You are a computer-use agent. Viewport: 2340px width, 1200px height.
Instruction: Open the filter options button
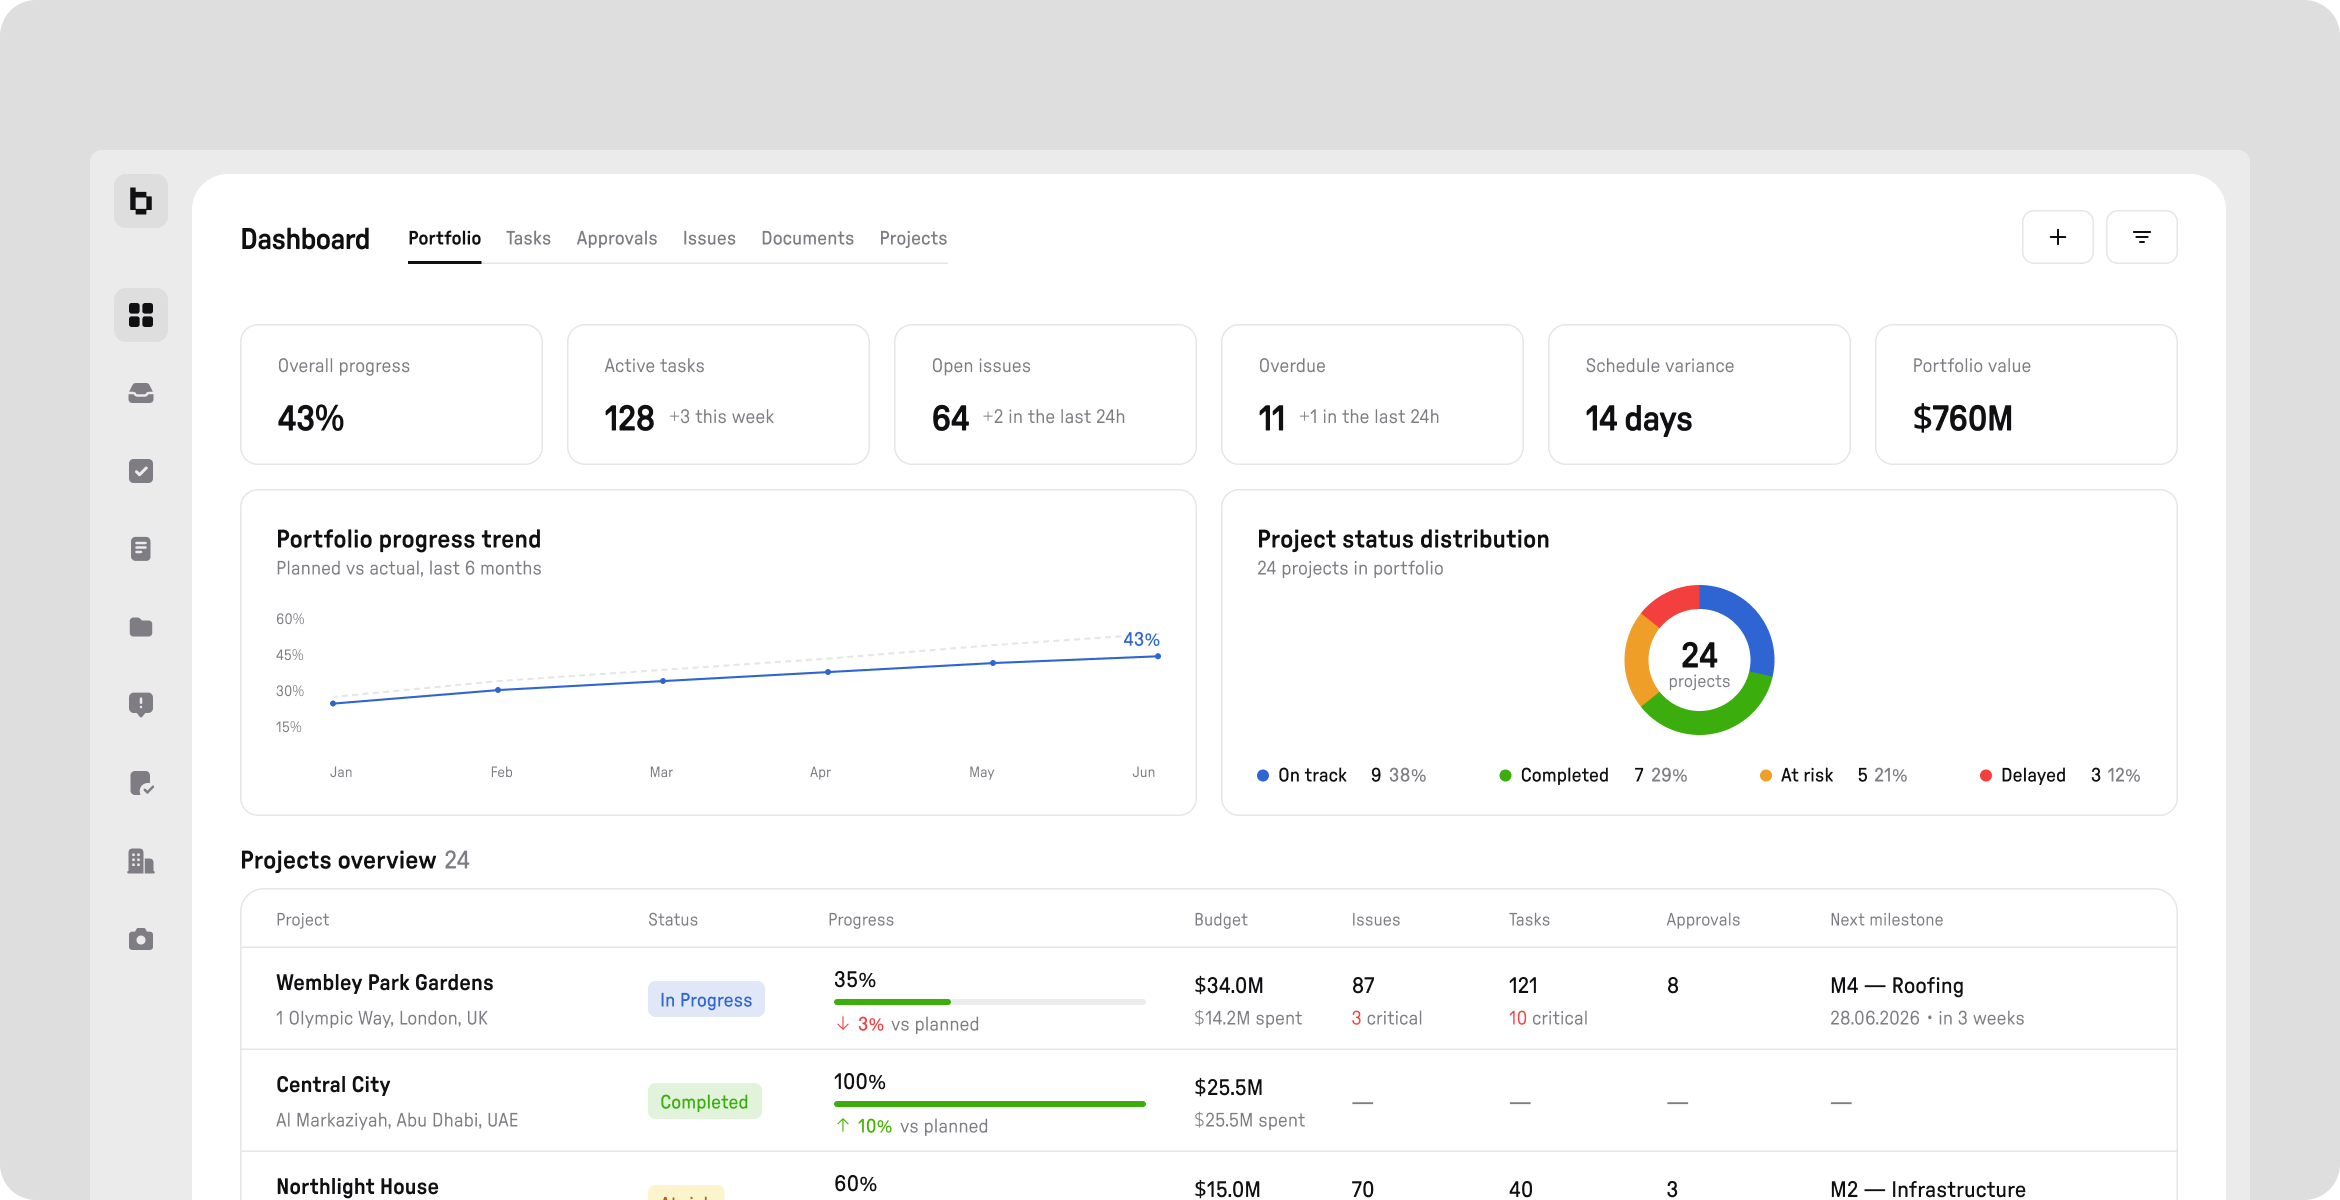tap(2142, 237)
